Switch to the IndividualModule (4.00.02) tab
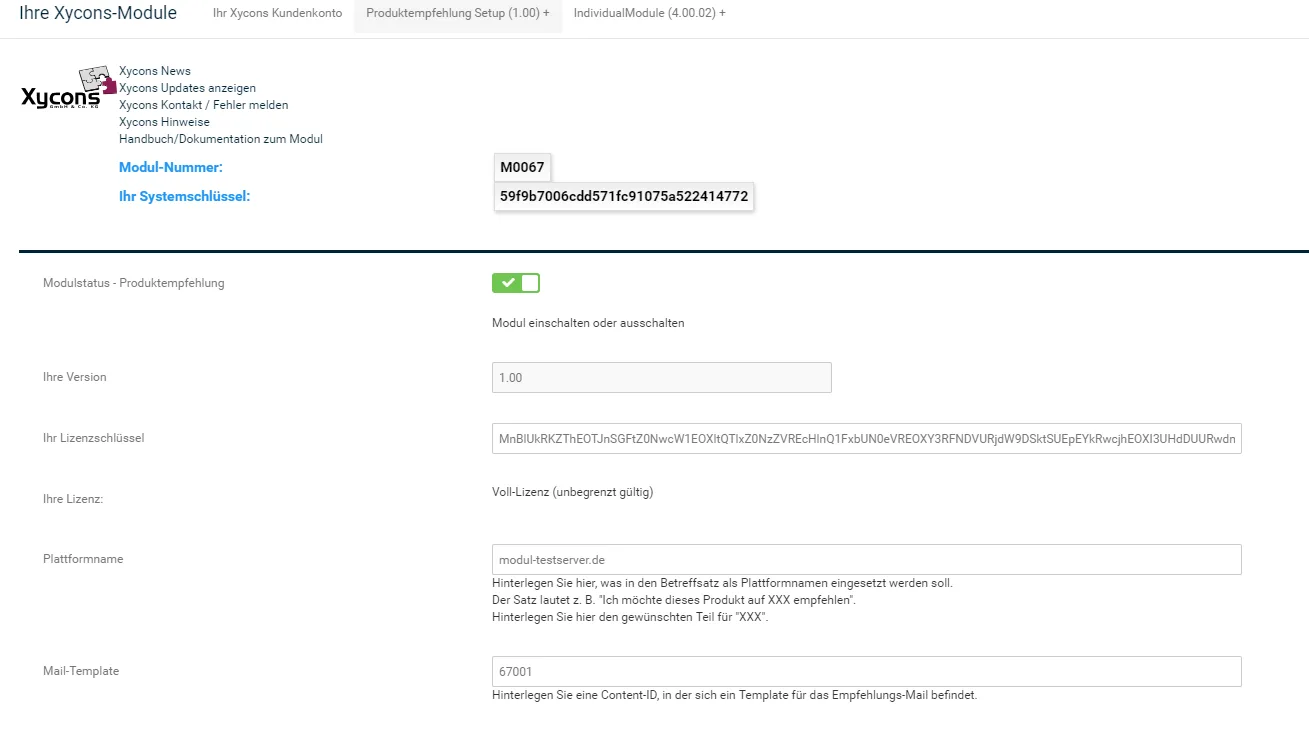Image resolution: width=1309 pixels, height=735 pixels. (650, 13)
